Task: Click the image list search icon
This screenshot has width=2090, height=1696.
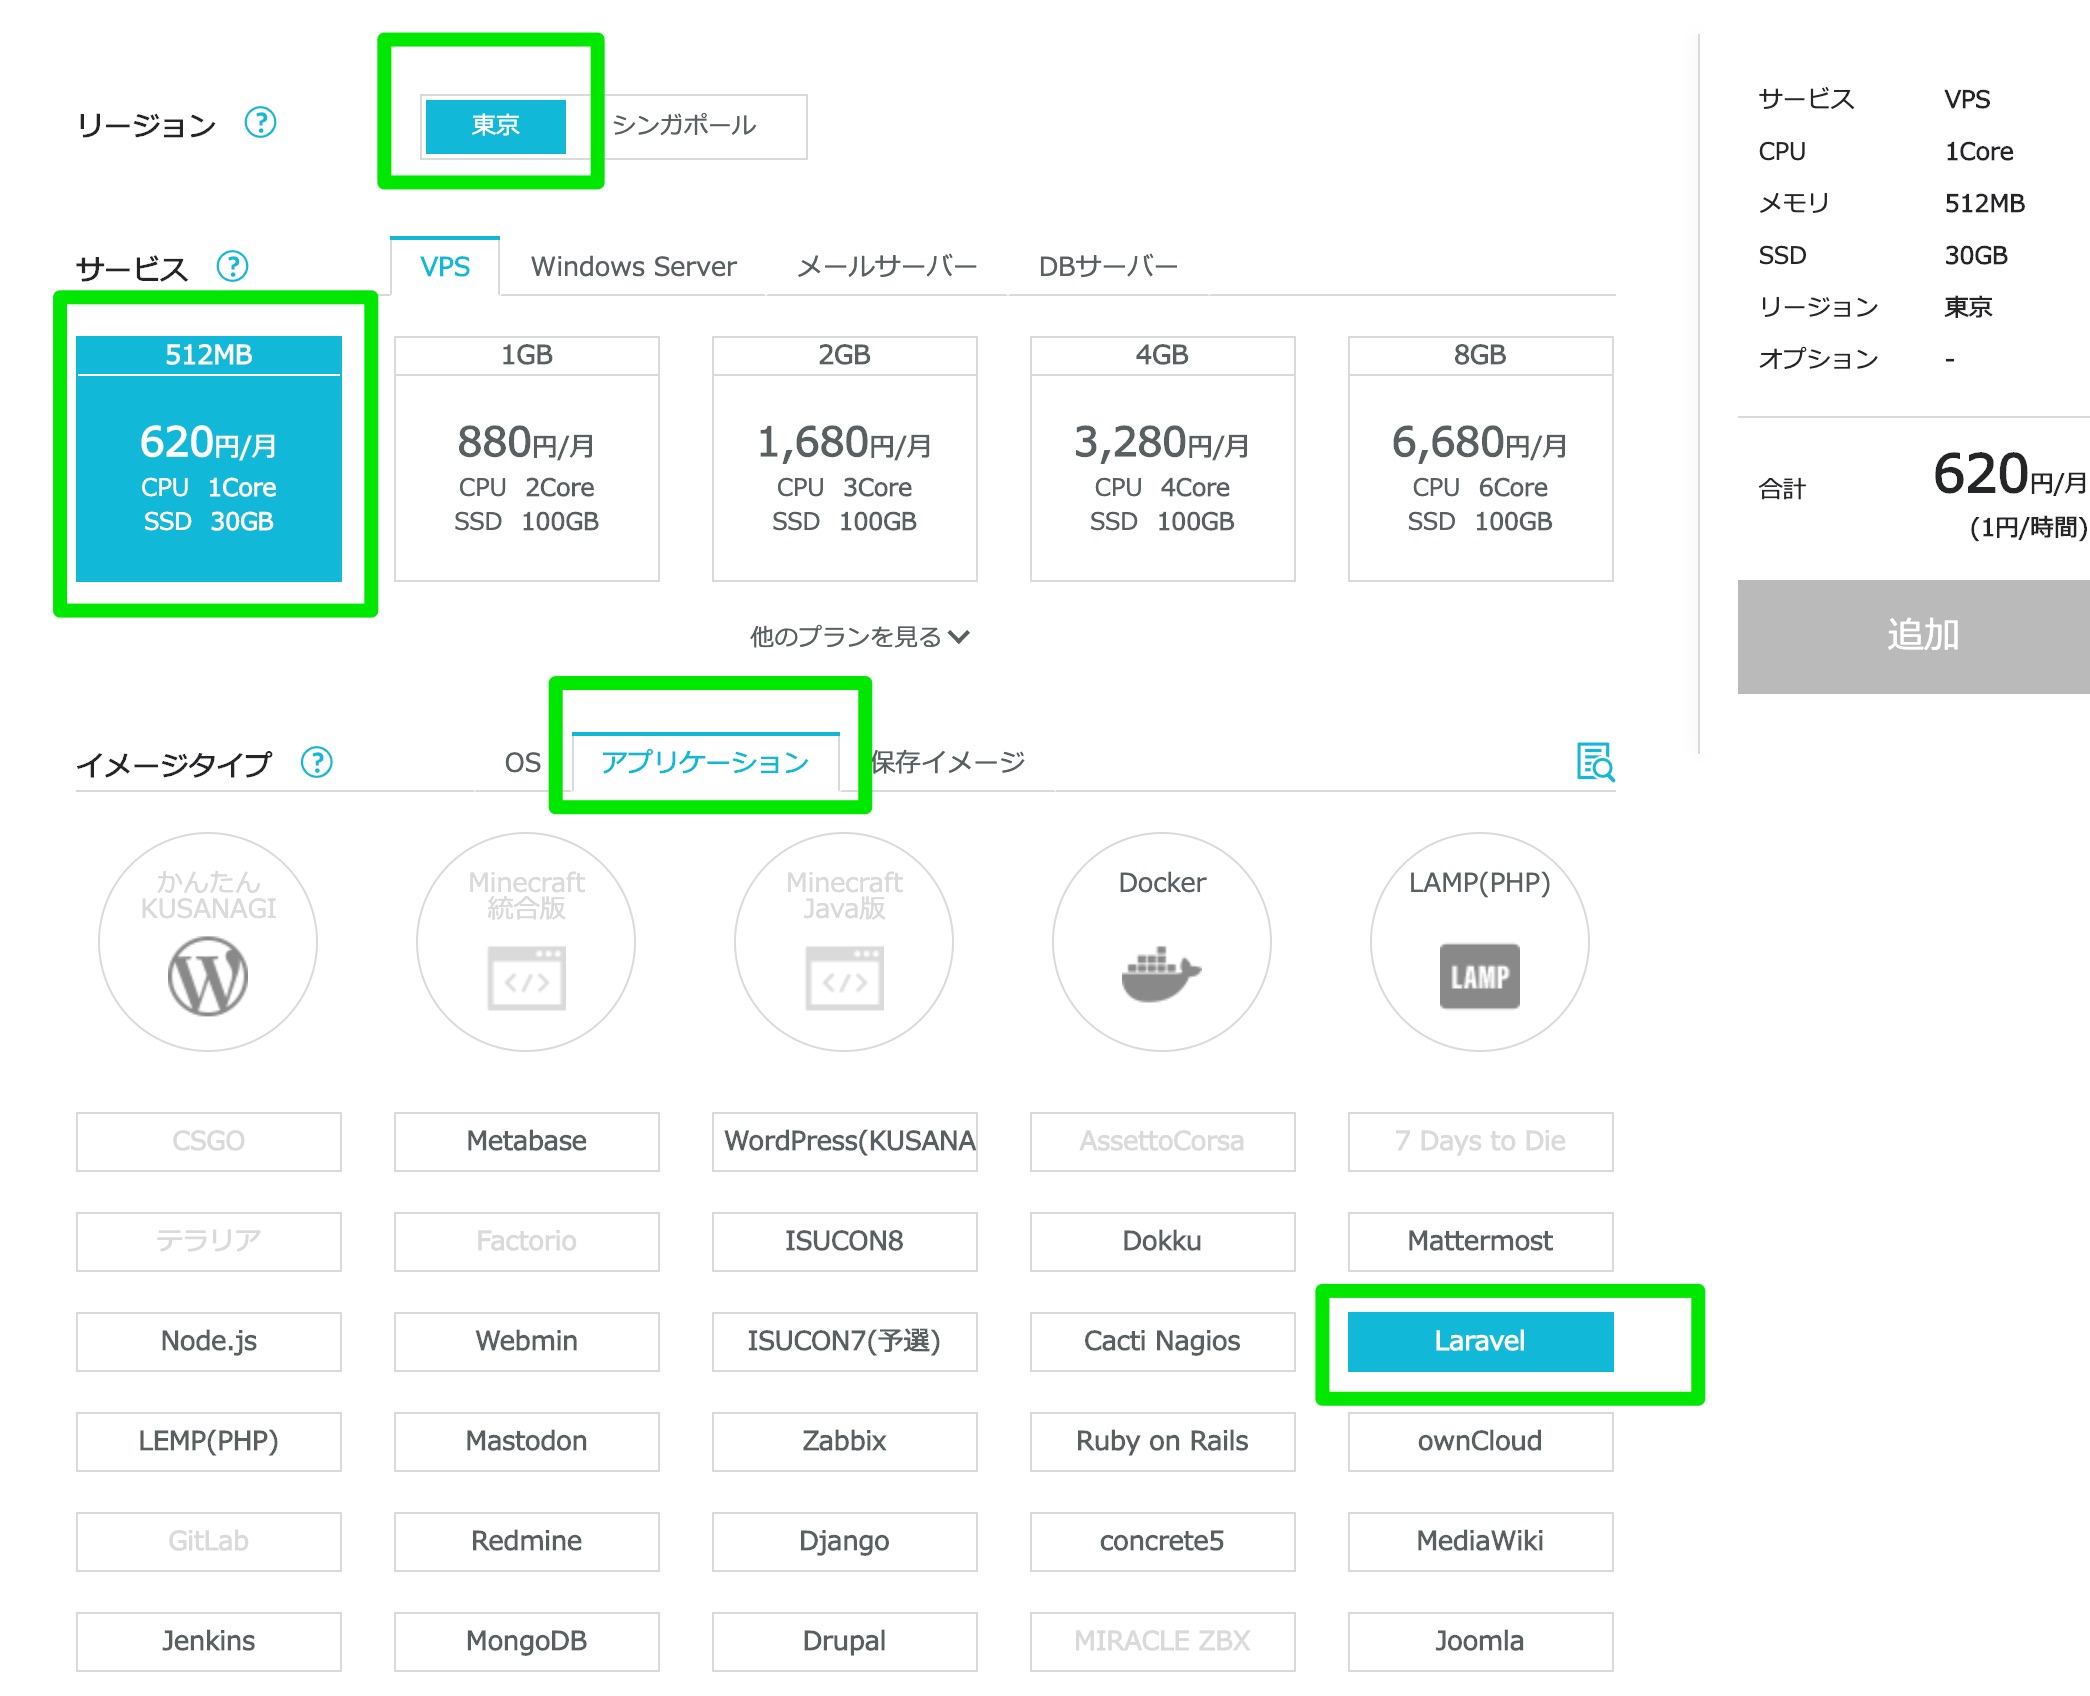Action: (x=1595, y=762)
